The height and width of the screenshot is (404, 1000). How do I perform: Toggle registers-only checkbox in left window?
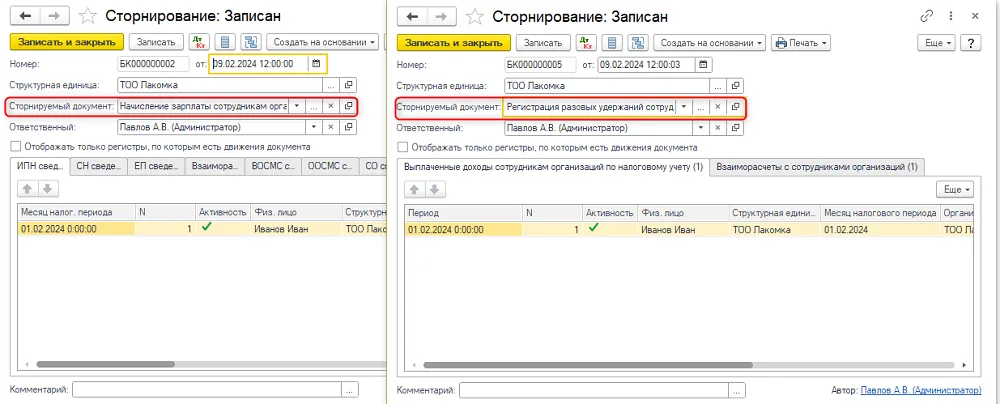click(x=15, y=147)
